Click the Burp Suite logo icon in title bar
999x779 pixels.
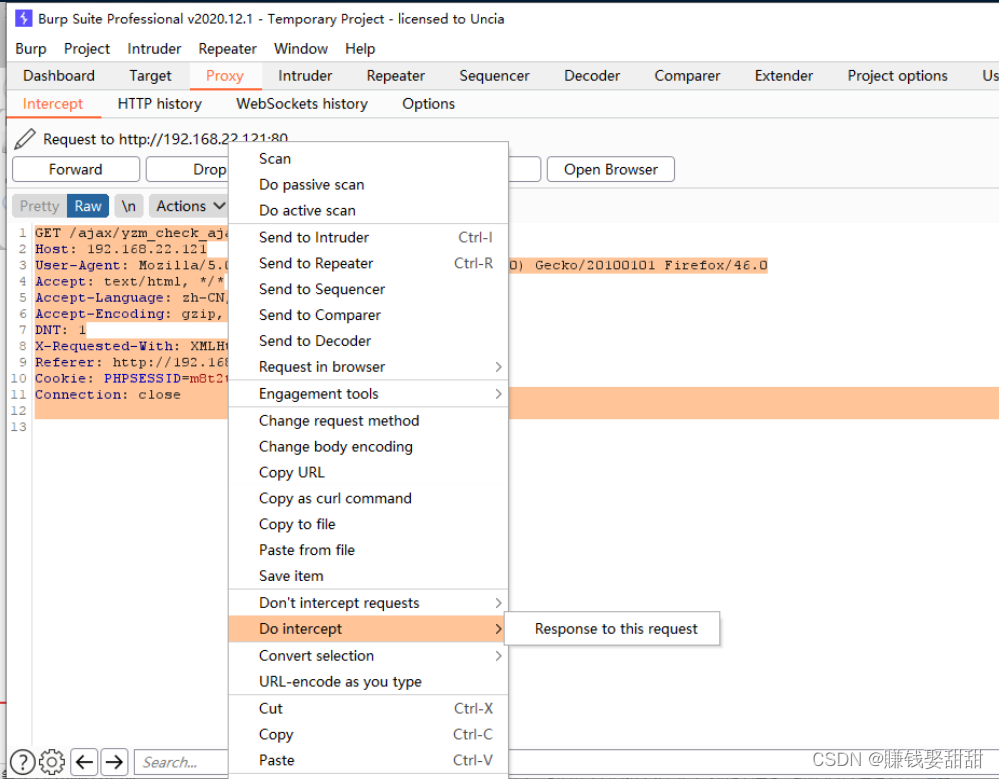pyautogui.click(x=24, y=18)
